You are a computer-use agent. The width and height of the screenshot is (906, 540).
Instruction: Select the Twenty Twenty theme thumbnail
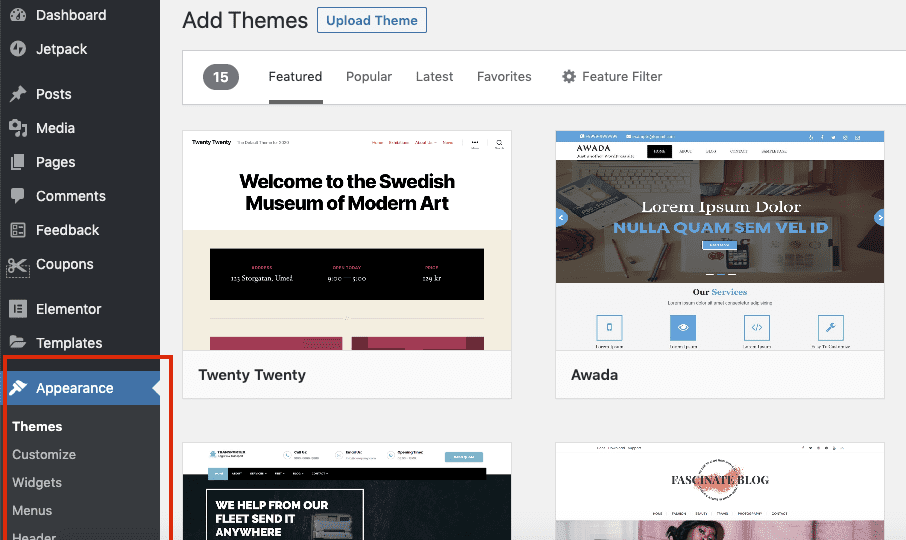click(347, 240)
